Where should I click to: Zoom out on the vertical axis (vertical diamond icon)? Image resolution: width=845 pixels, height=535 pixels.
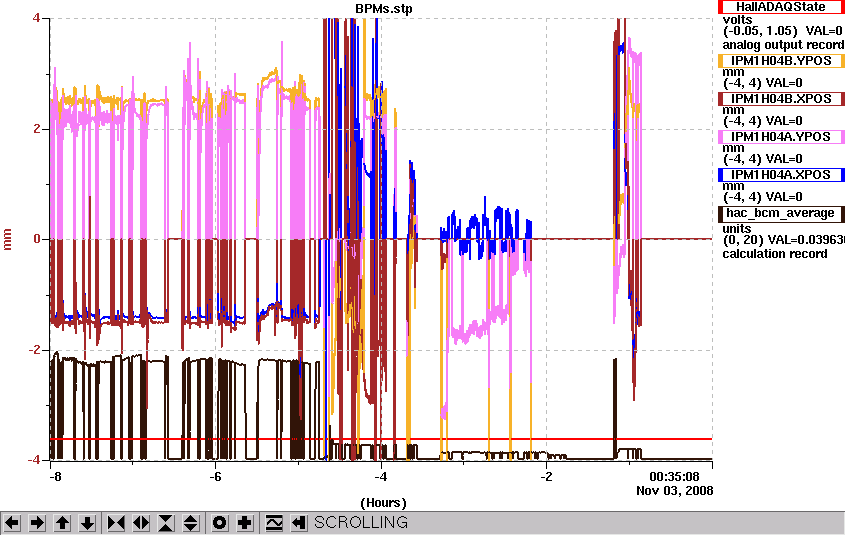click(191, 523)
